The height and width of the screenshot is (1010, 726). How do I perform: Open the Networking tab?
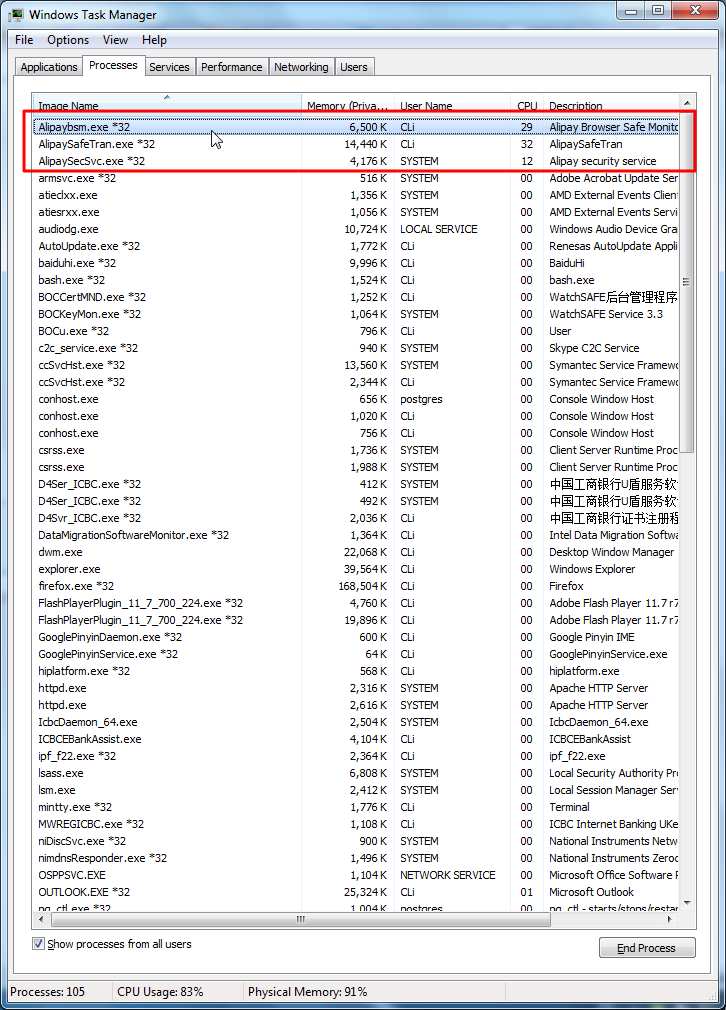point(301,67)
